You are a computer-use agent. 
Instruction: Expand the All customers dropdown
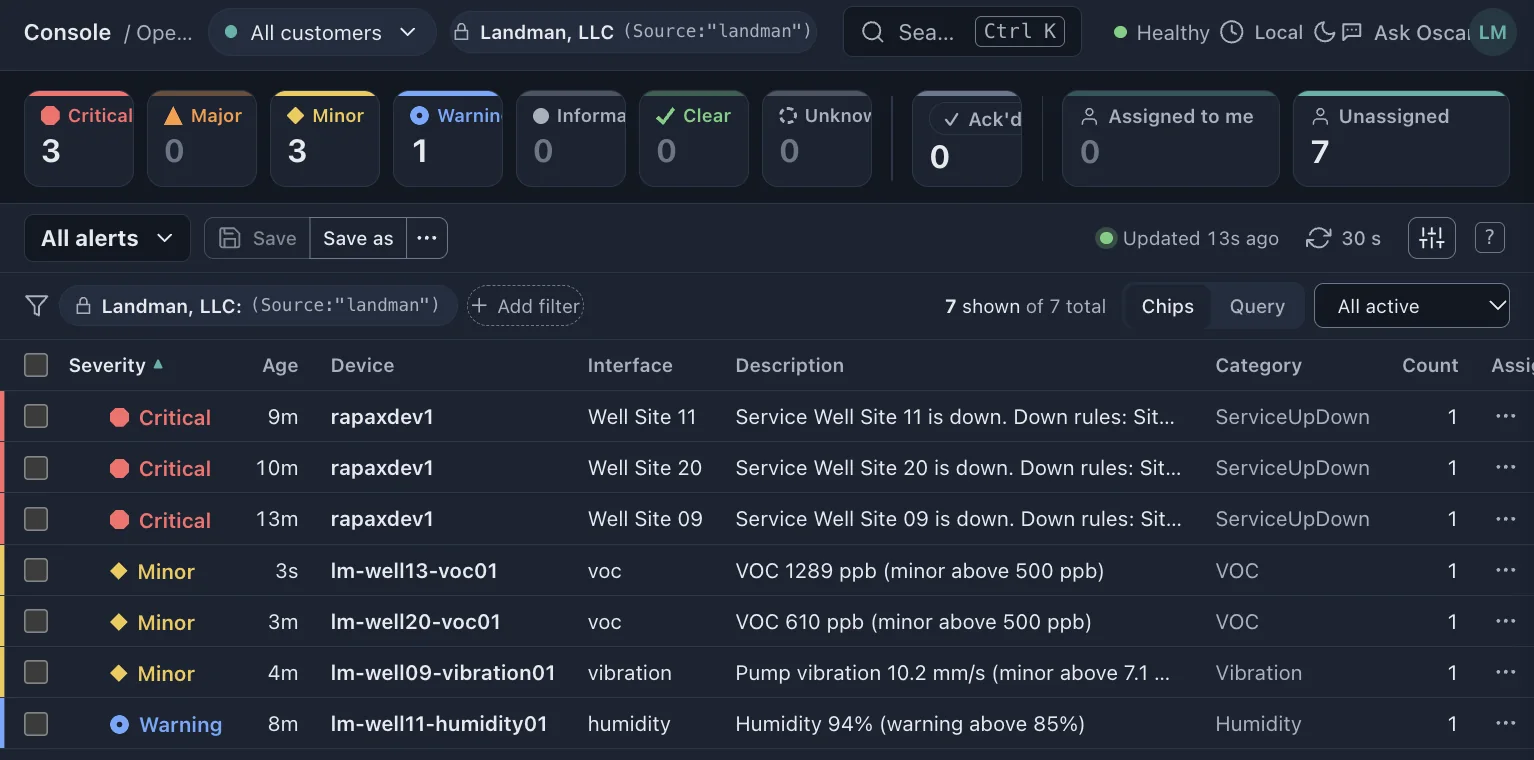[322, 32]
